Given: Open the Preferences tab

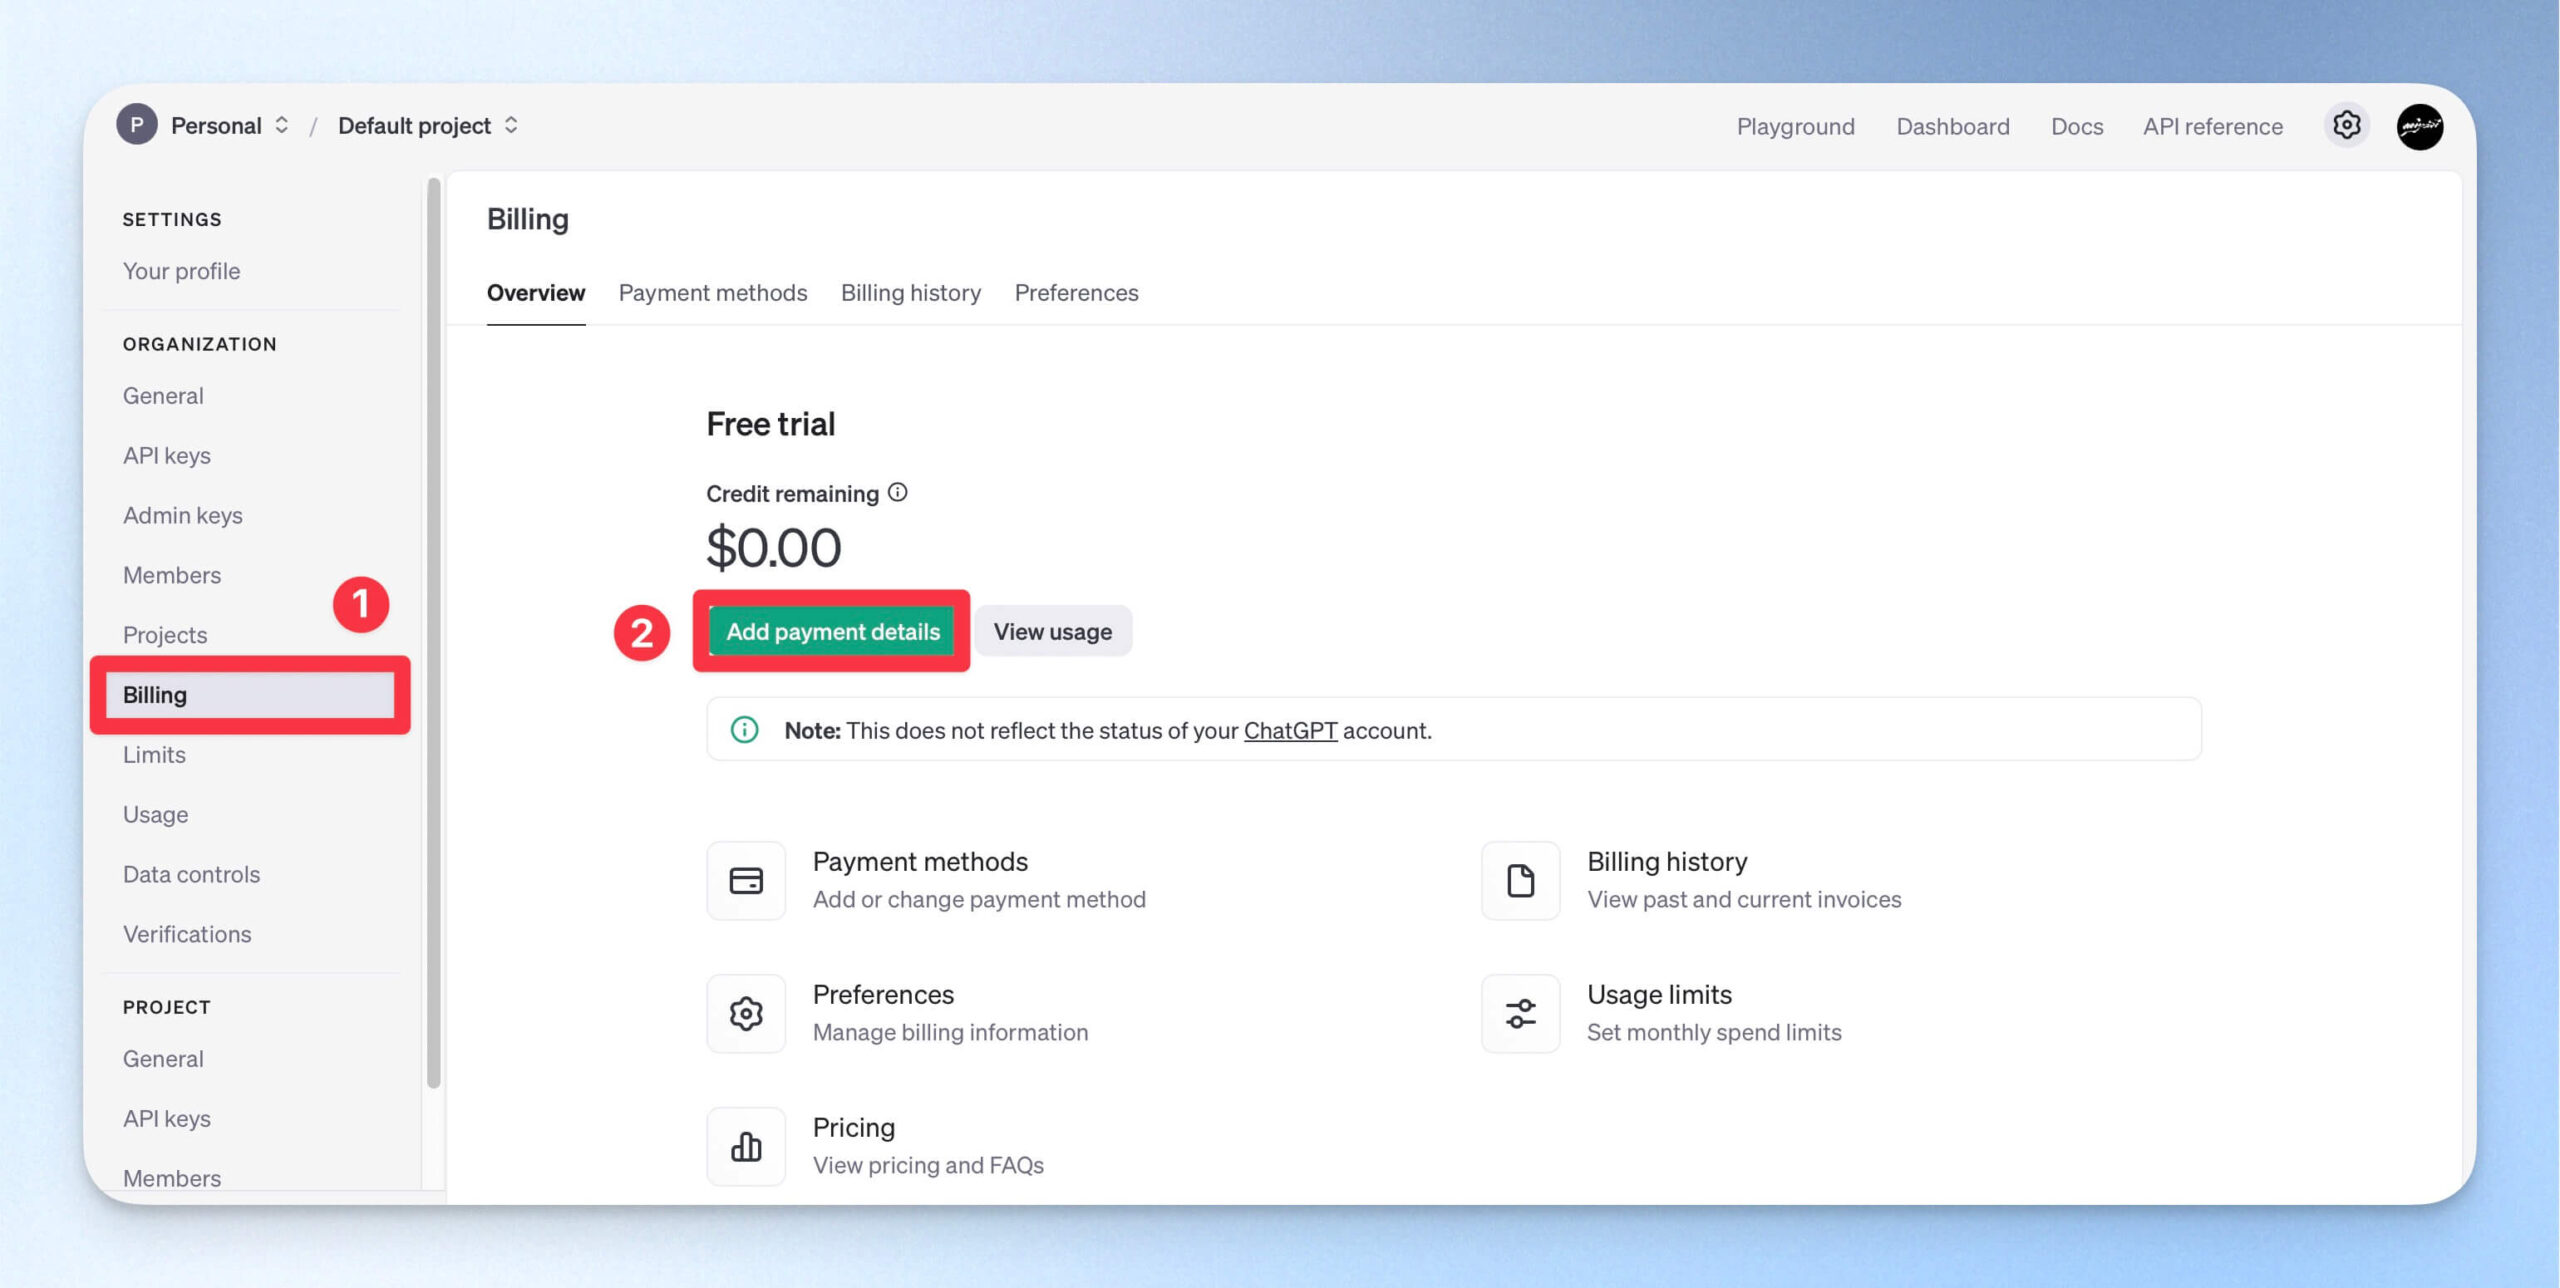Looking at the screenshot, I should pos(1076,292).
